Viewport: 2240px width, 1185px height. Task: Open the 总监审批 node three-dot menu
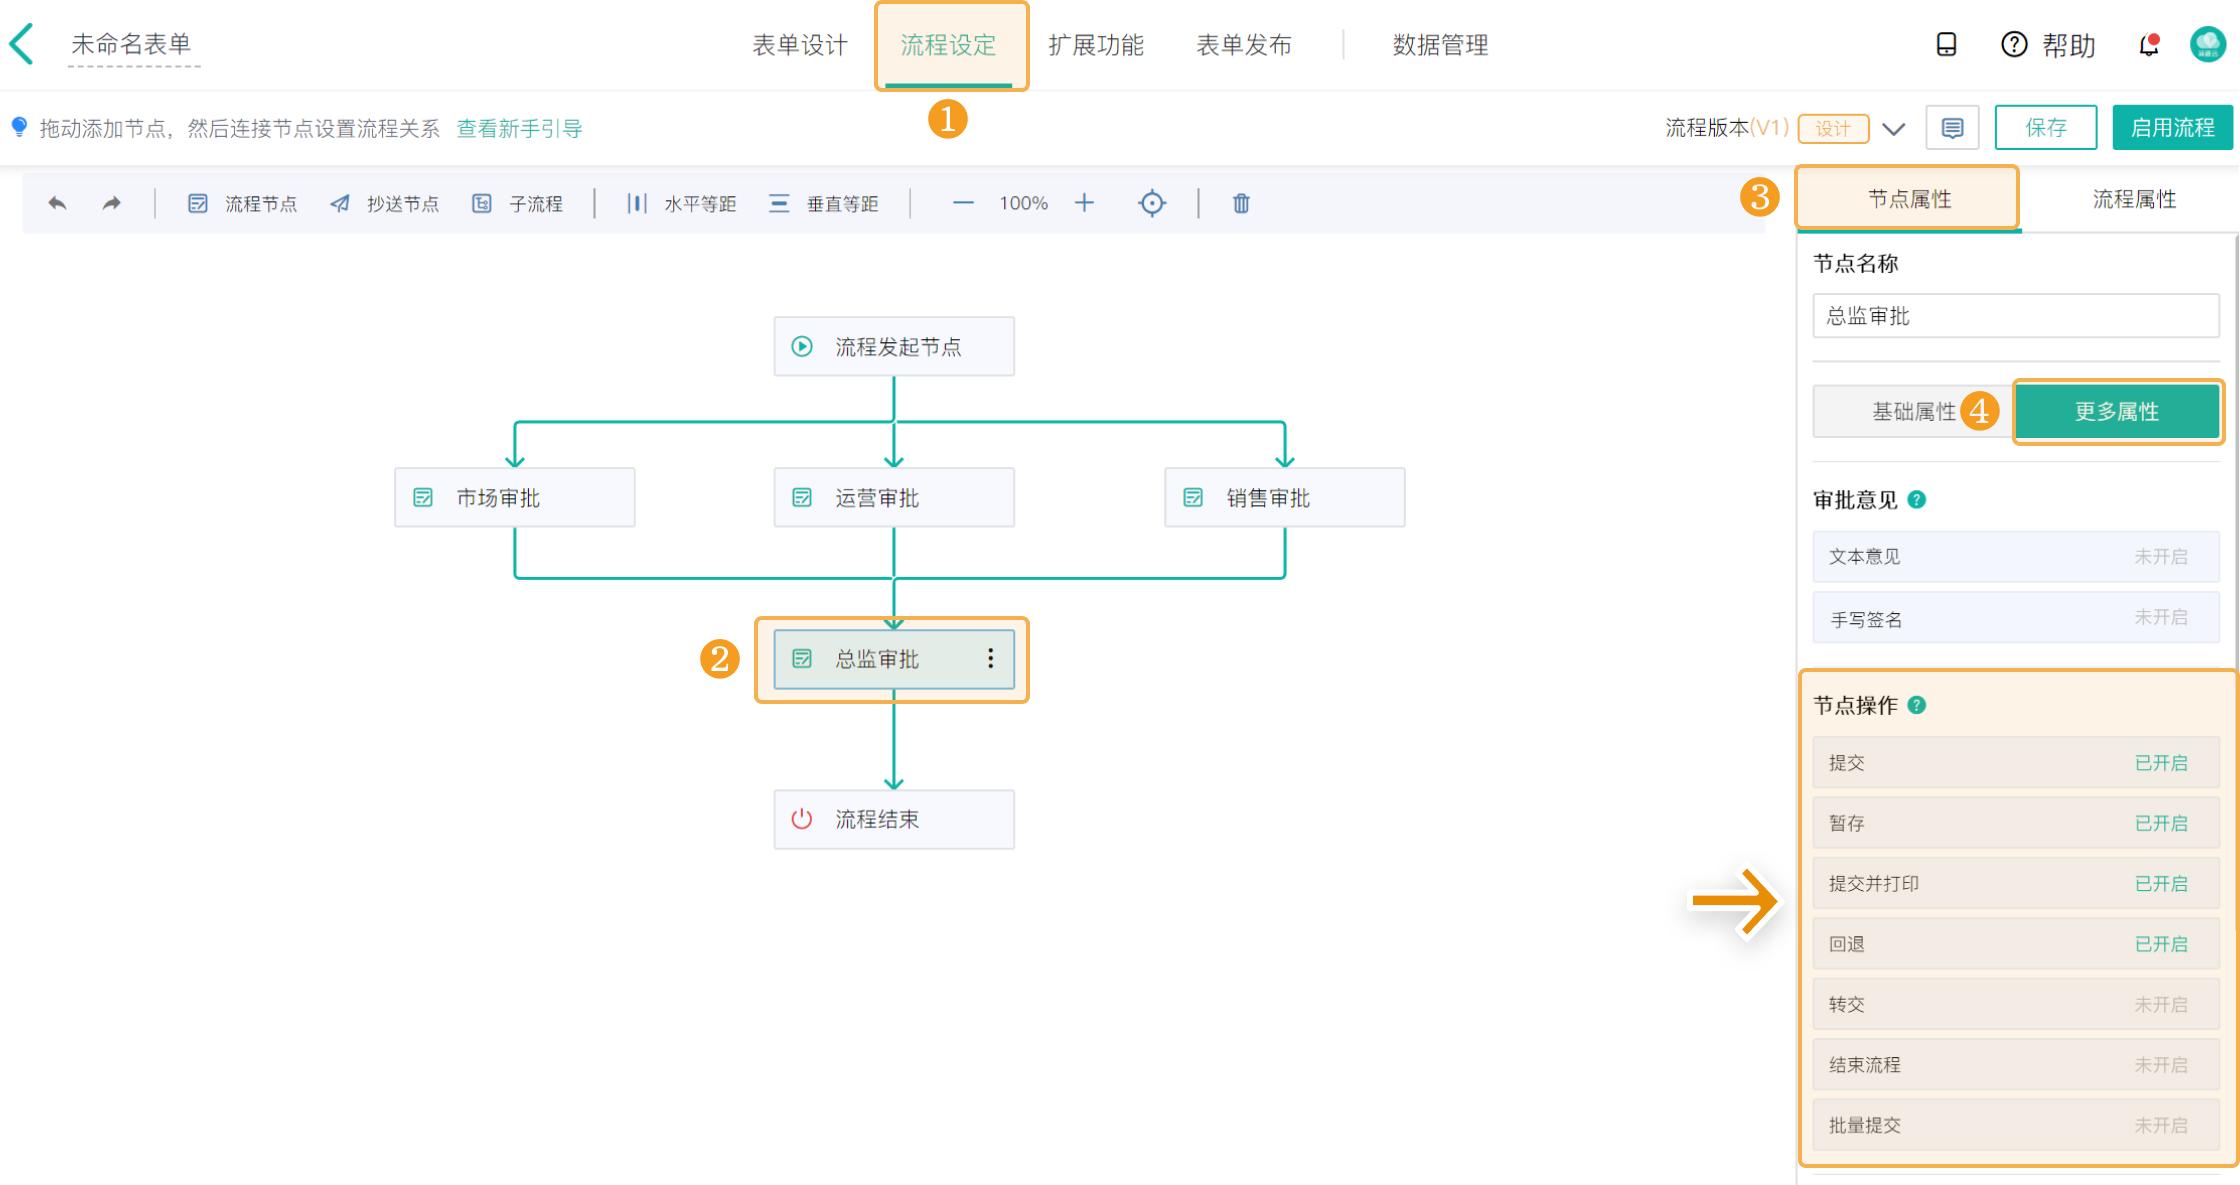pyautogui.click(x=990, y=658)
